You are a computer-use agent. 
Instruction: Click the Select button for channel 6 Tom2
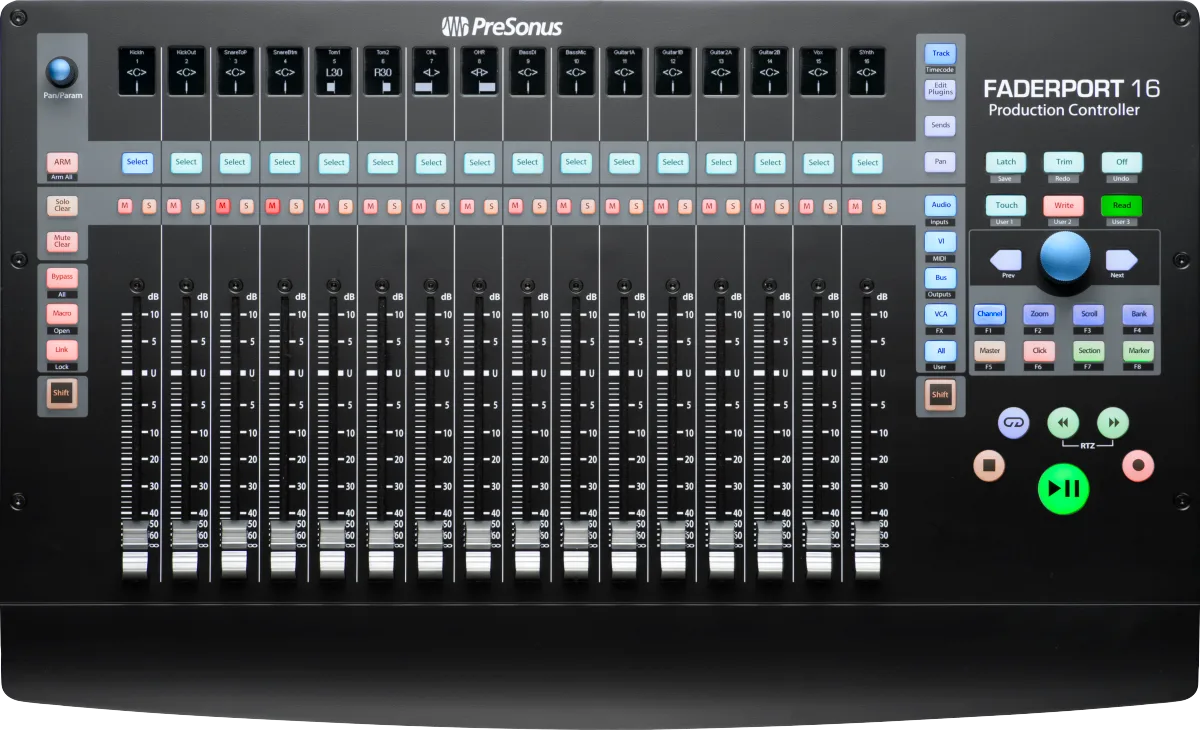point(382,162)
